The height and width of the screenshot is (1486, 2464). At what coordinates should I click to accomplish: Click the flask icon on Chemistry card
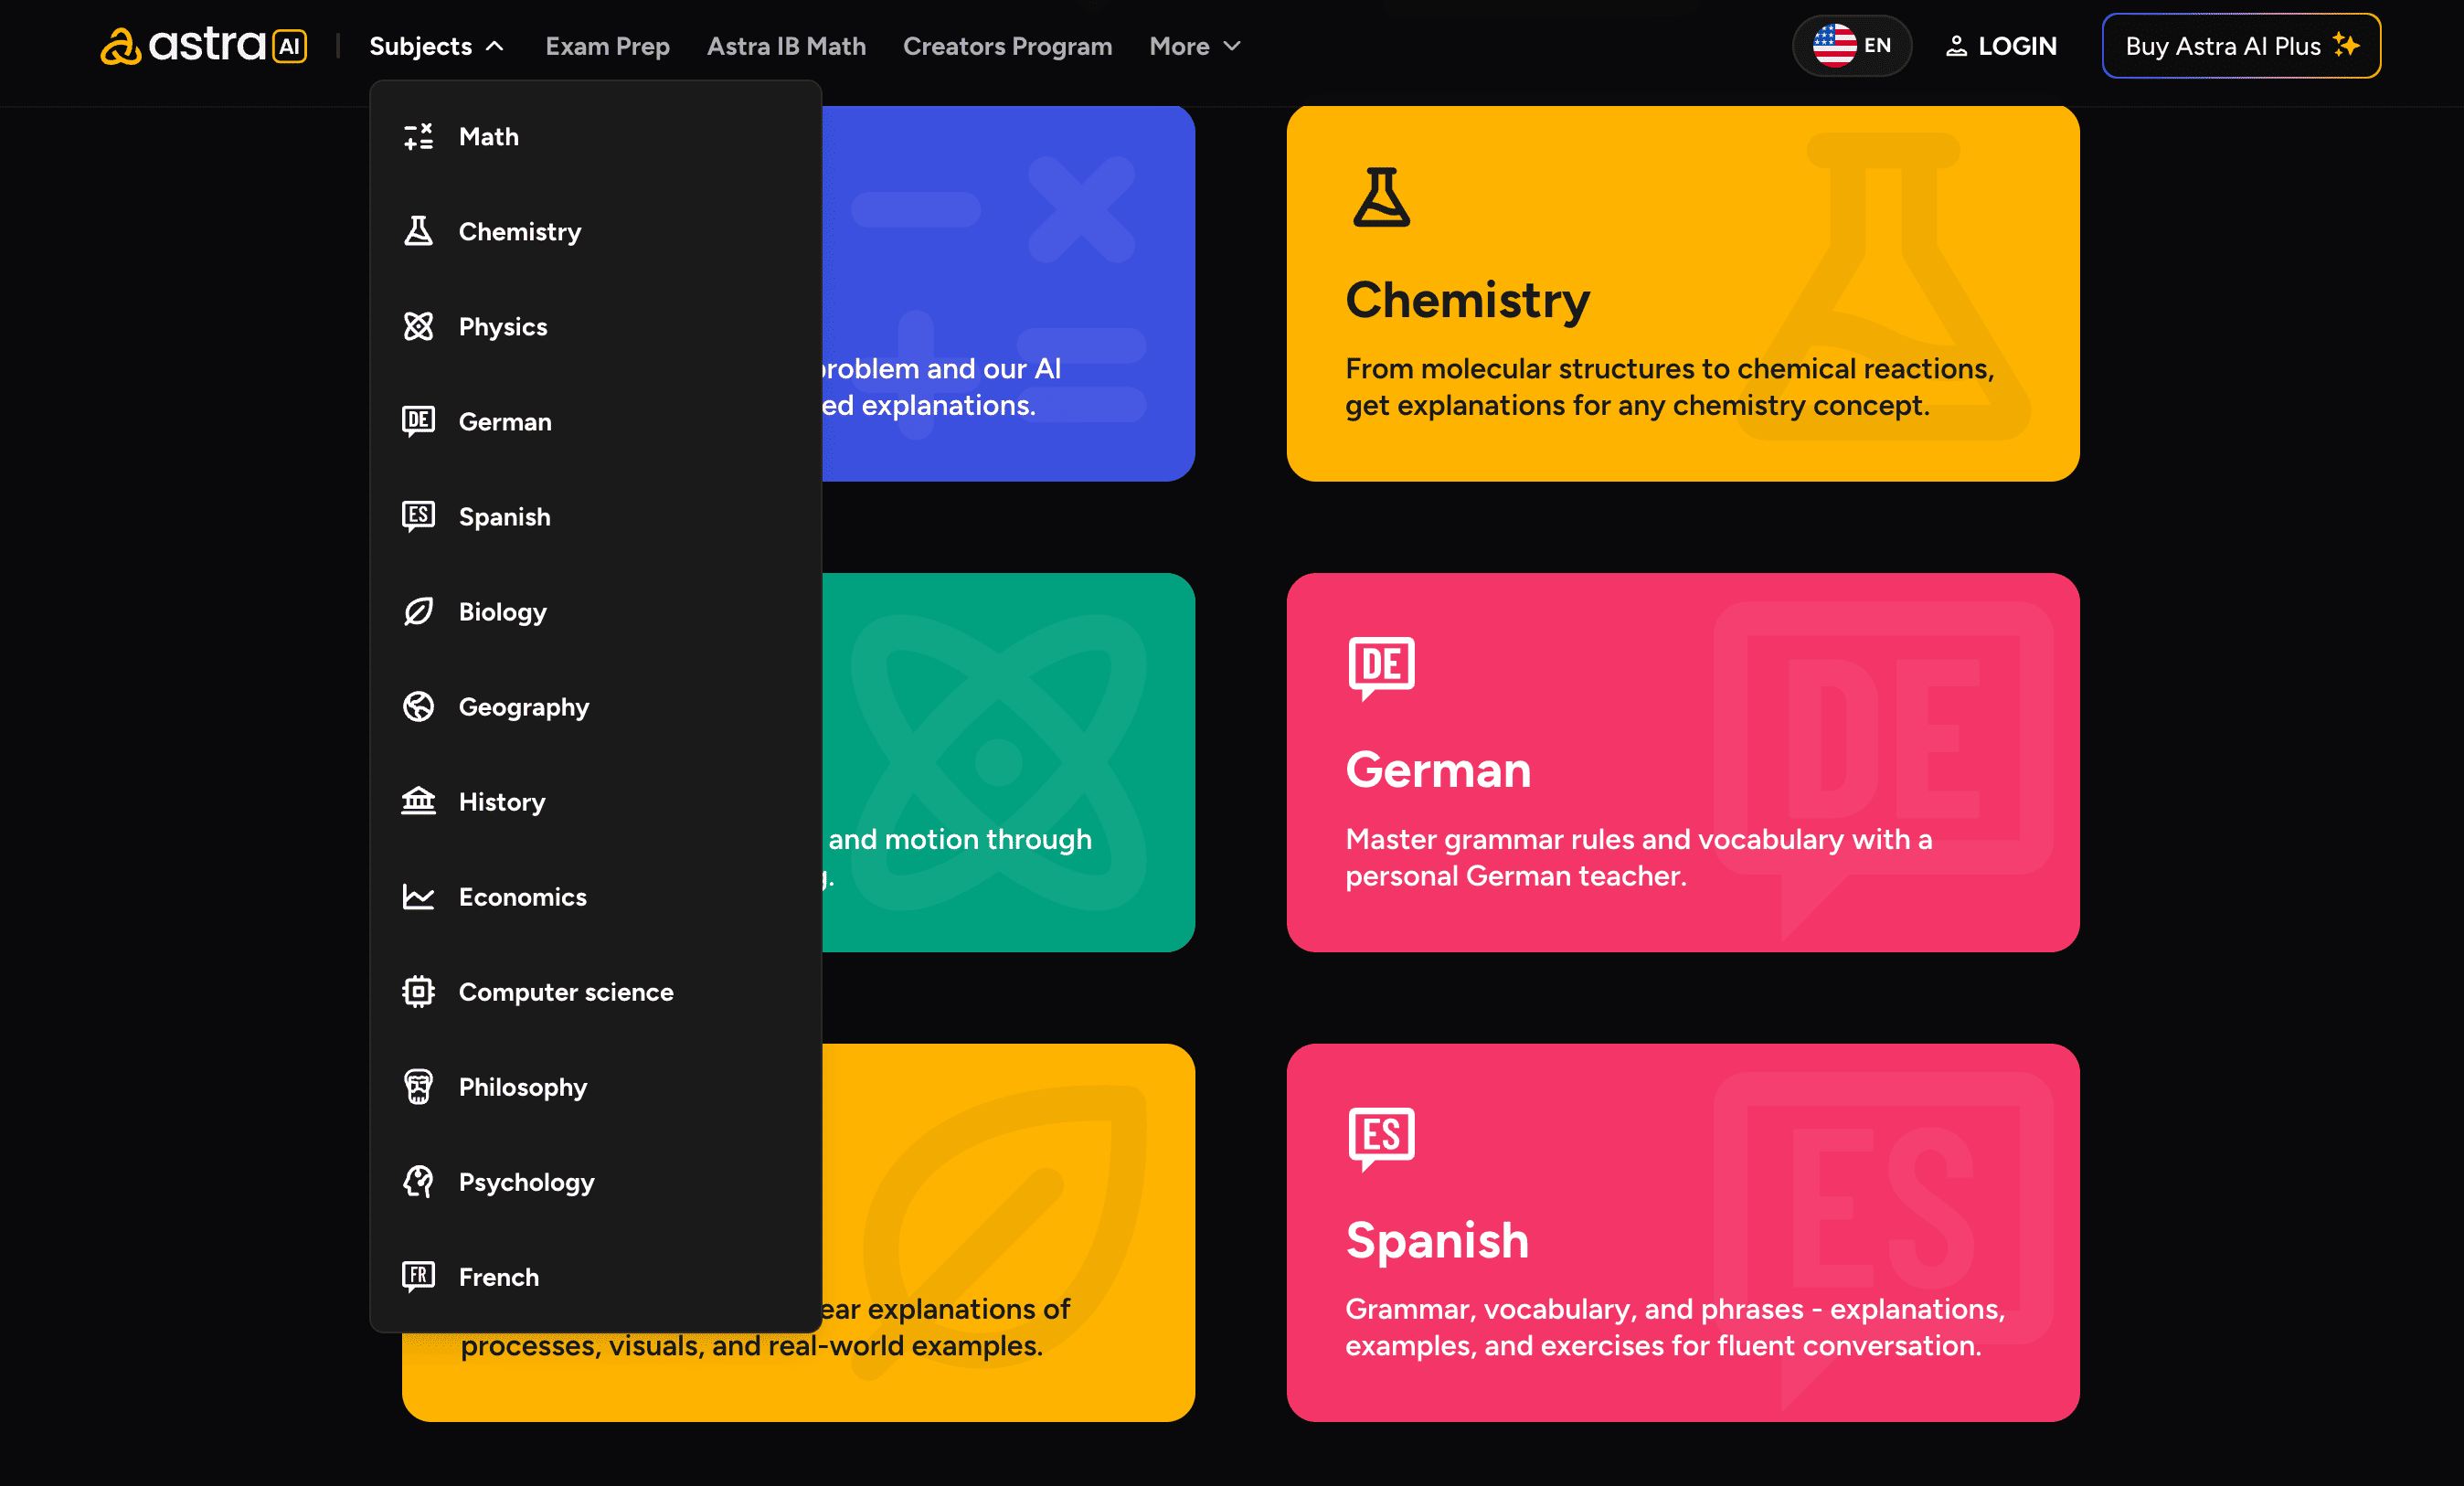(1381, 197)
